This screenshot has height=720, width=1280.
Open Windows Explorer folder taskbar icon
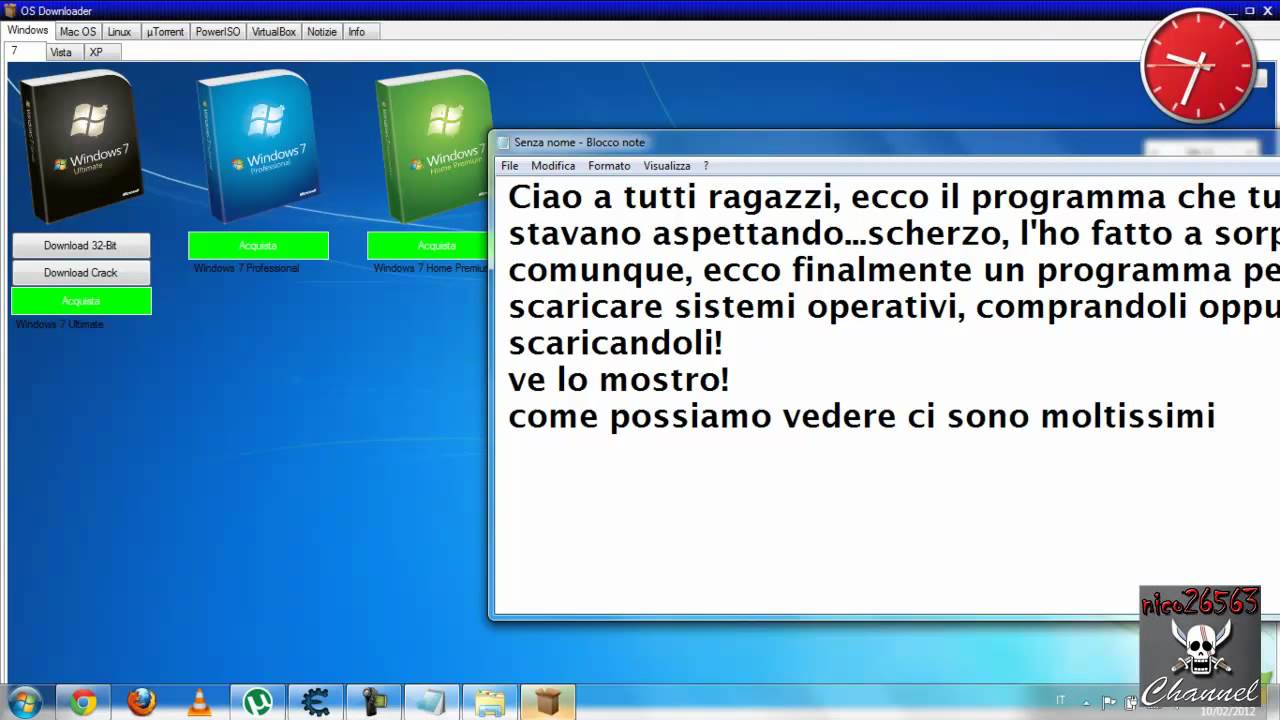490,703
